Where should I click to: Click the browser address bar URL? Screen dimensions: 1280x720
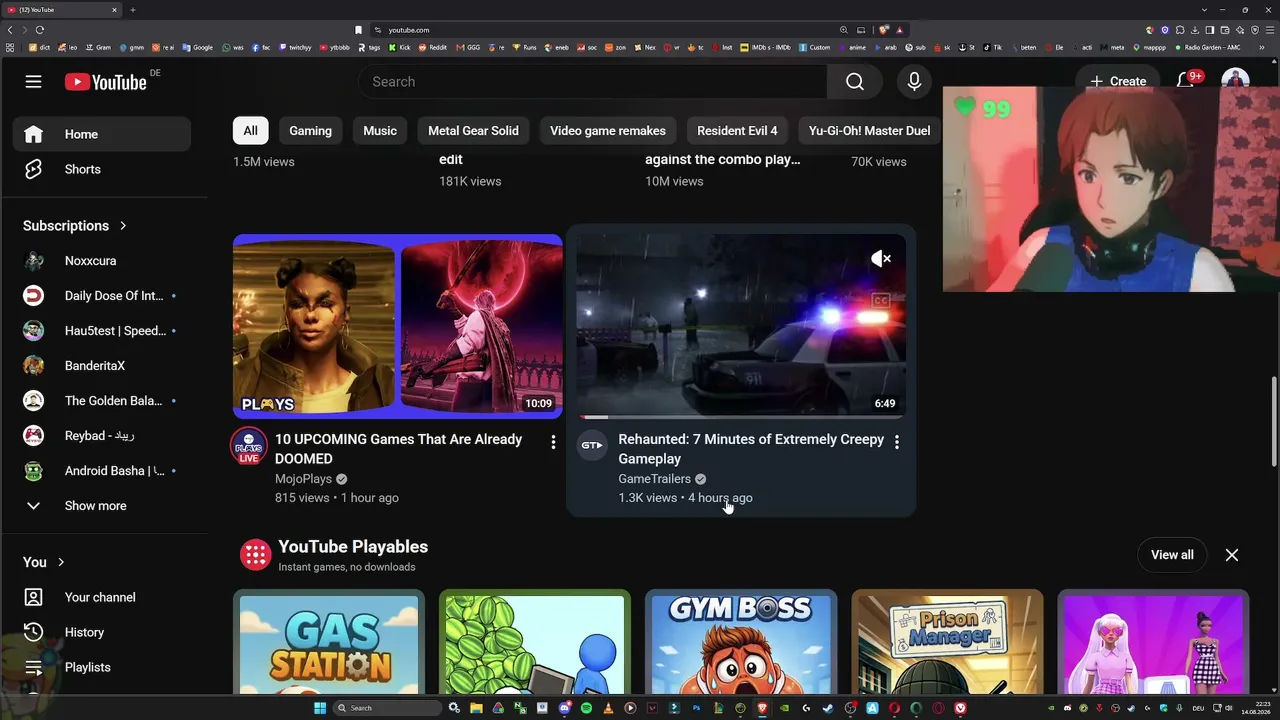click(409, 30)
